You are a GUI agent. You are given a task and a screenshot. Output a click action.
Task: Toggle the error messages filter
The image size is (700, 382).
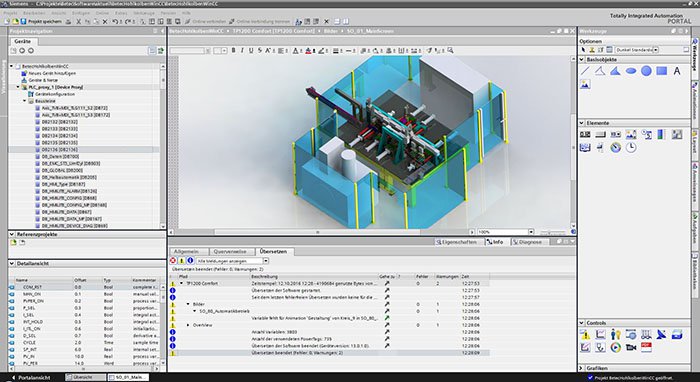point(173,261)
